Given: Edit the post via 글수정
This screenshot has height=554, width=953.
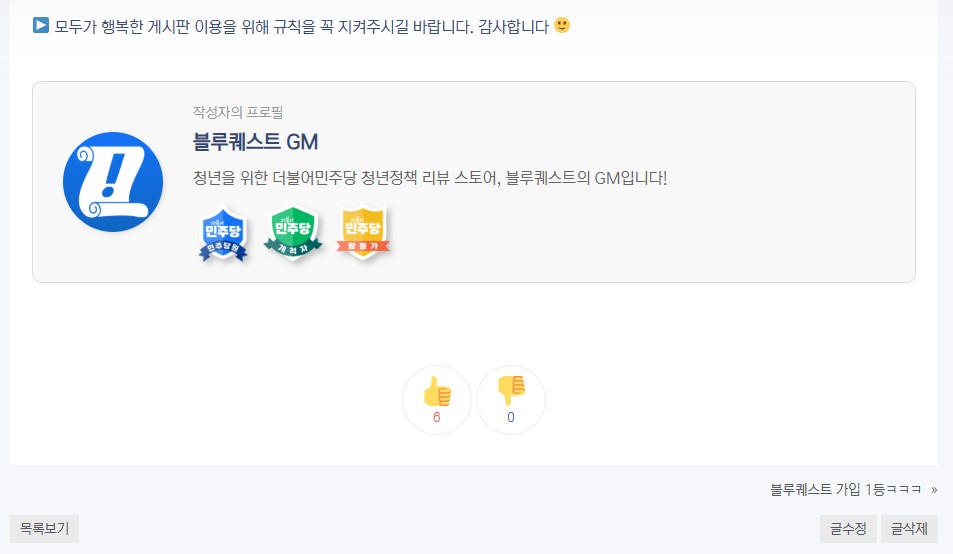Looking at the screenshot, I should pos(848,528).
